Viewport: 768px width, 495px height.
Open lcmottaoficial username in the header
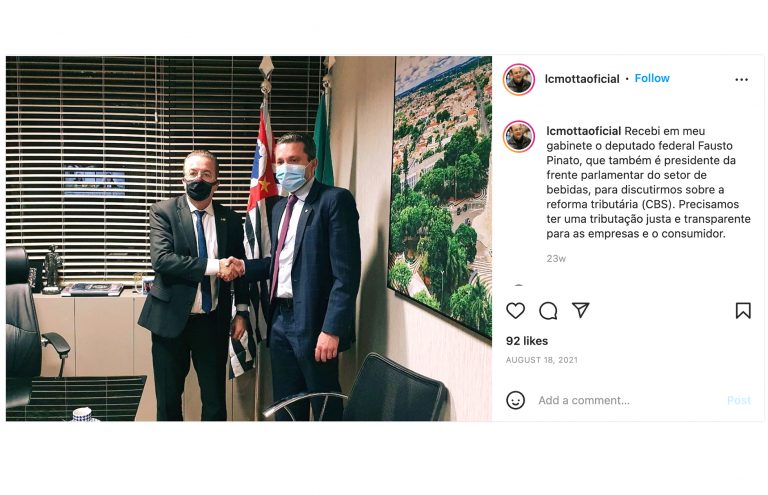tap(582, 79)
